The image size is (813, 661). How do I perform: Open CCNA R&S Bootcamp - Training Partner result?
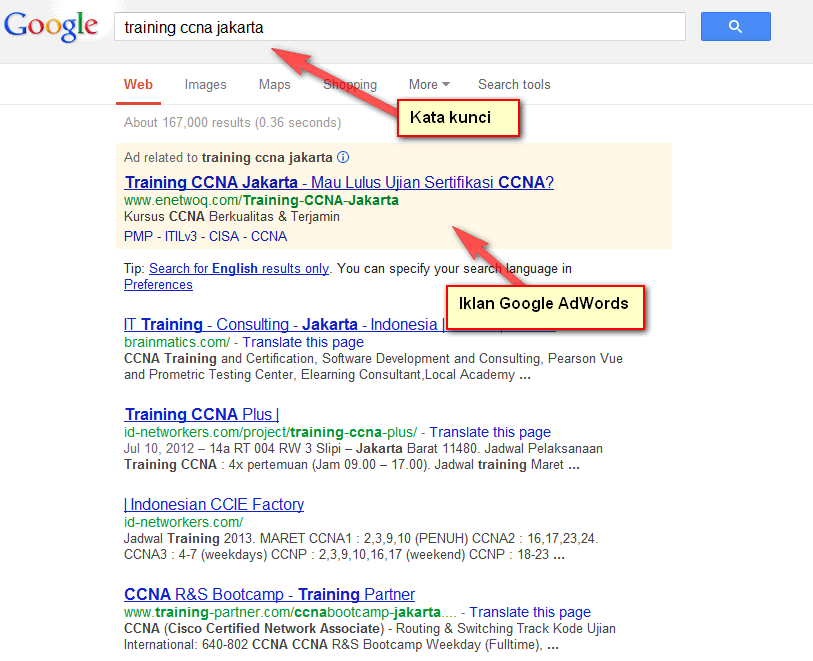pyautogui.click(x=270, y=594)
